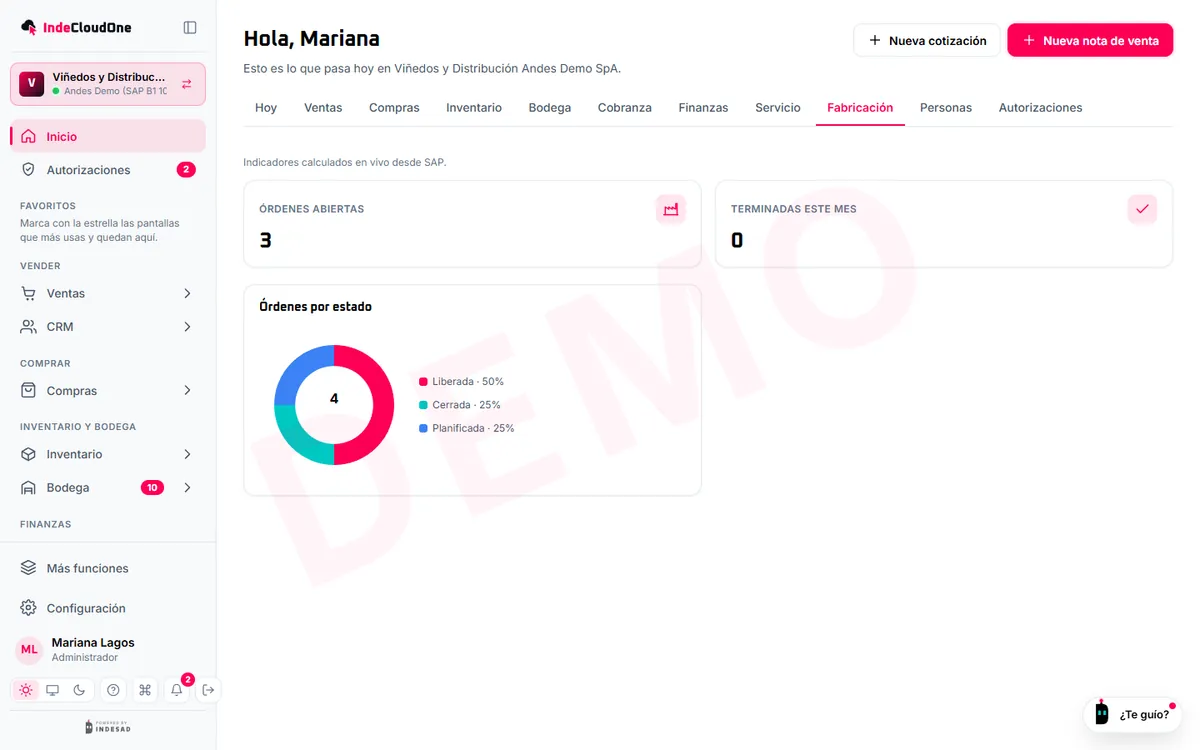Select the Fabricación tab
This screenshot has width=1200, height=750.
(860, 107)
